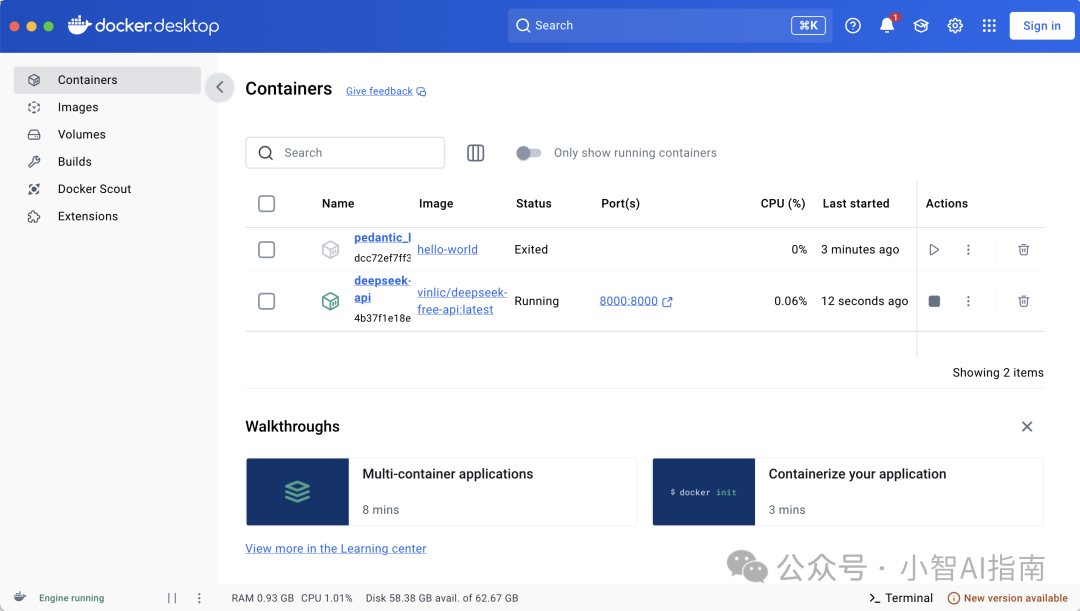Open the Extensions section
The image size is (1080, 611).
87,216
